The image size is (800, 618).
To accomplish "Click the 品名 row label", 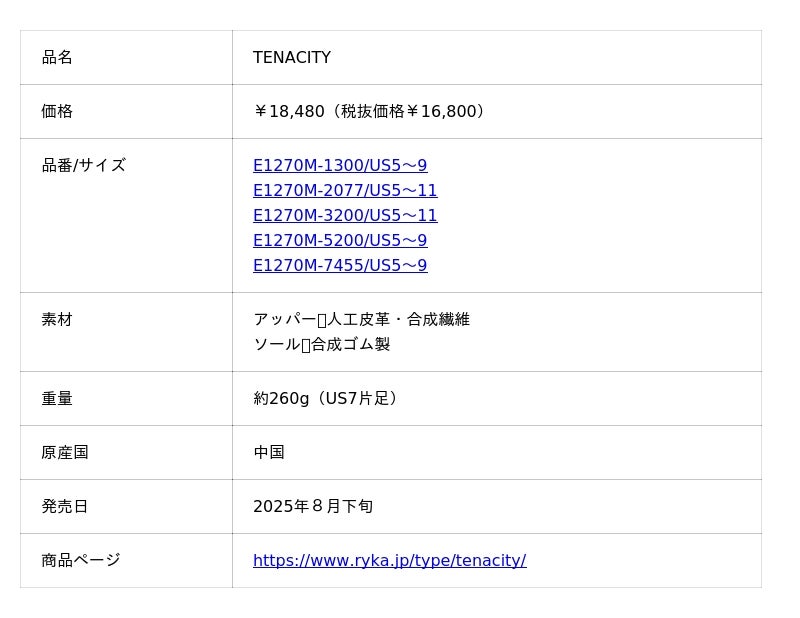I will pos(57,58).
